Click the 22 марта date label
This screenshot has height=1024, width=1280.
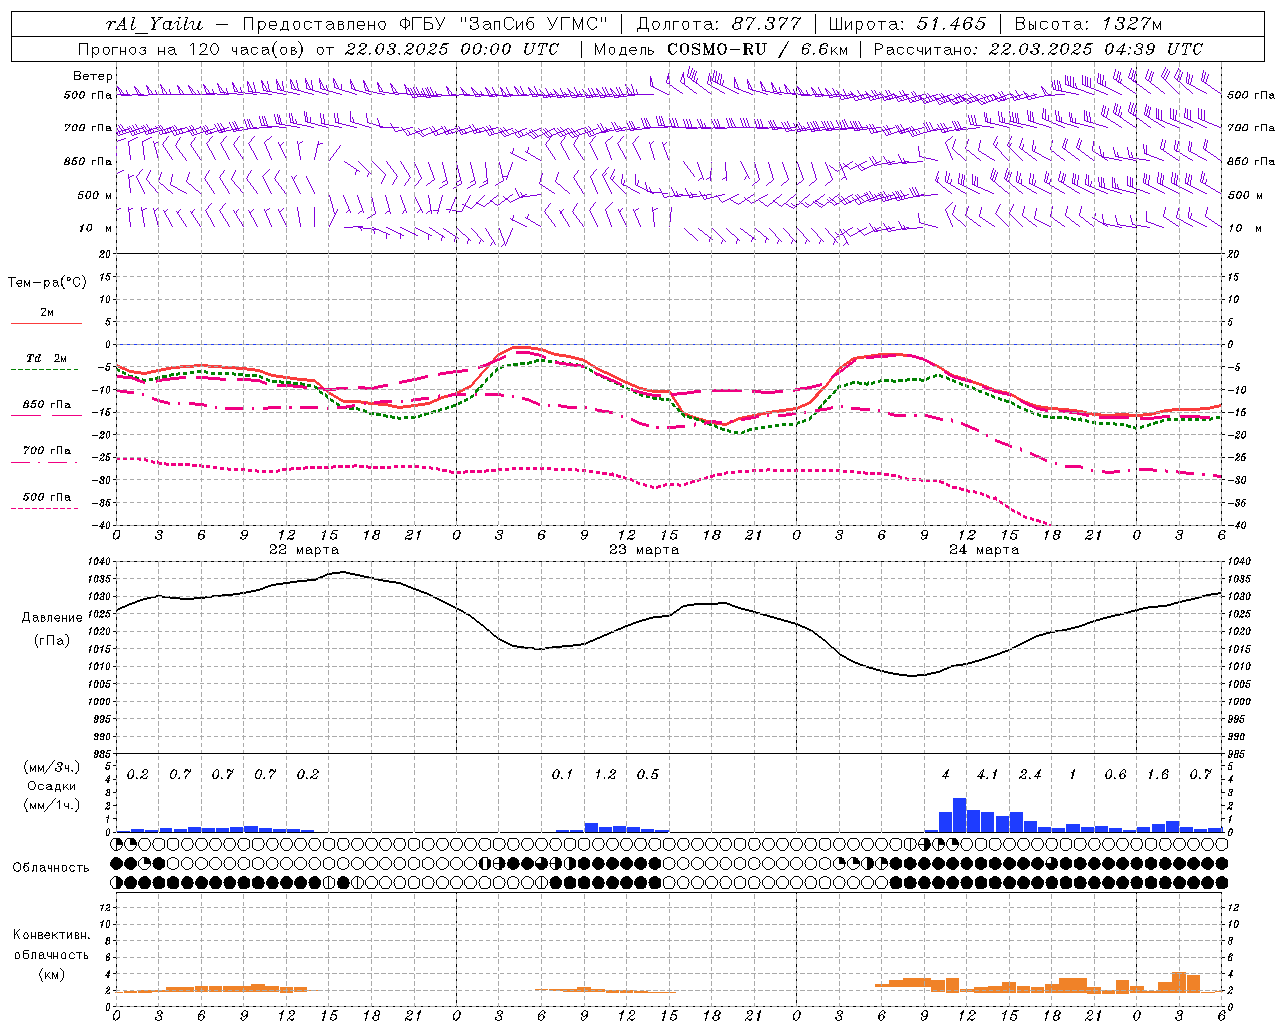(x=304, y=550)
